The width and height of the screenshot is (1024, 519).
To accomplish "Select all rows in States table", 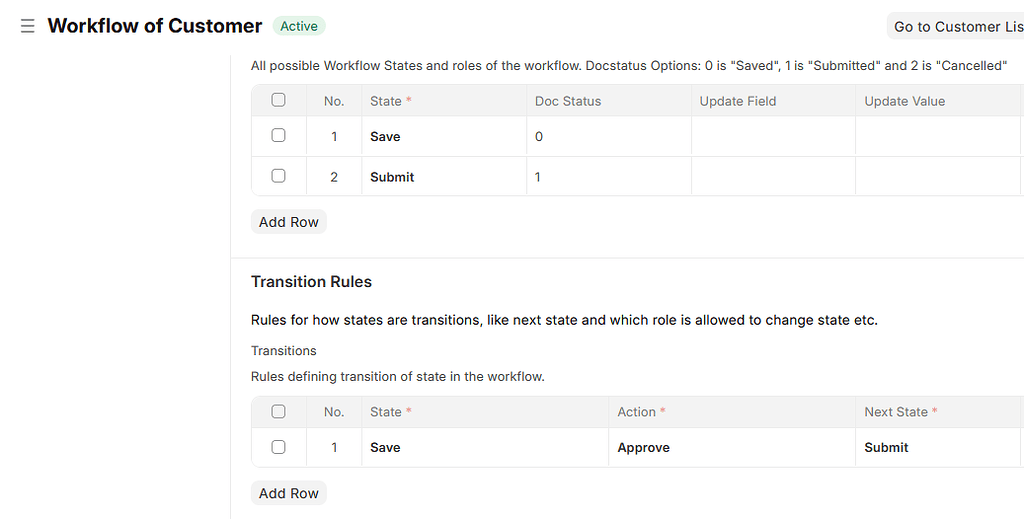I will 278,100.
